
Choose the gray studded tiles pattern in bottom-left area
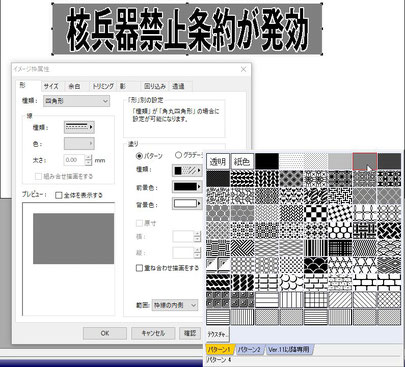218,299
